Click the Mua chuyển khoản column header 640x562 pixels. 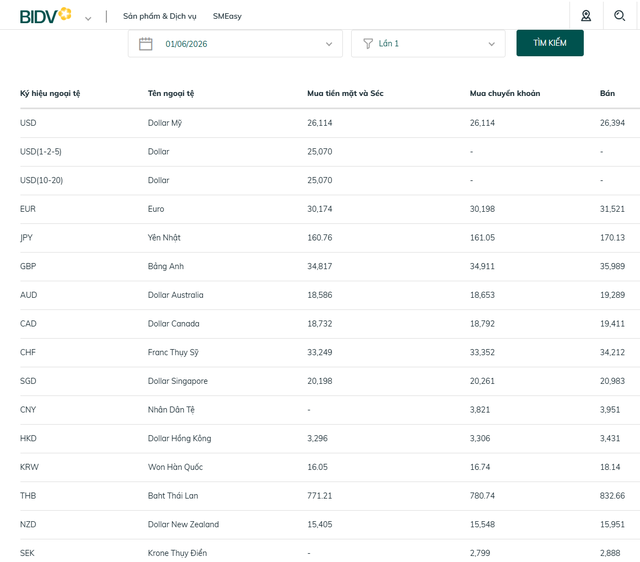(505, 93)
